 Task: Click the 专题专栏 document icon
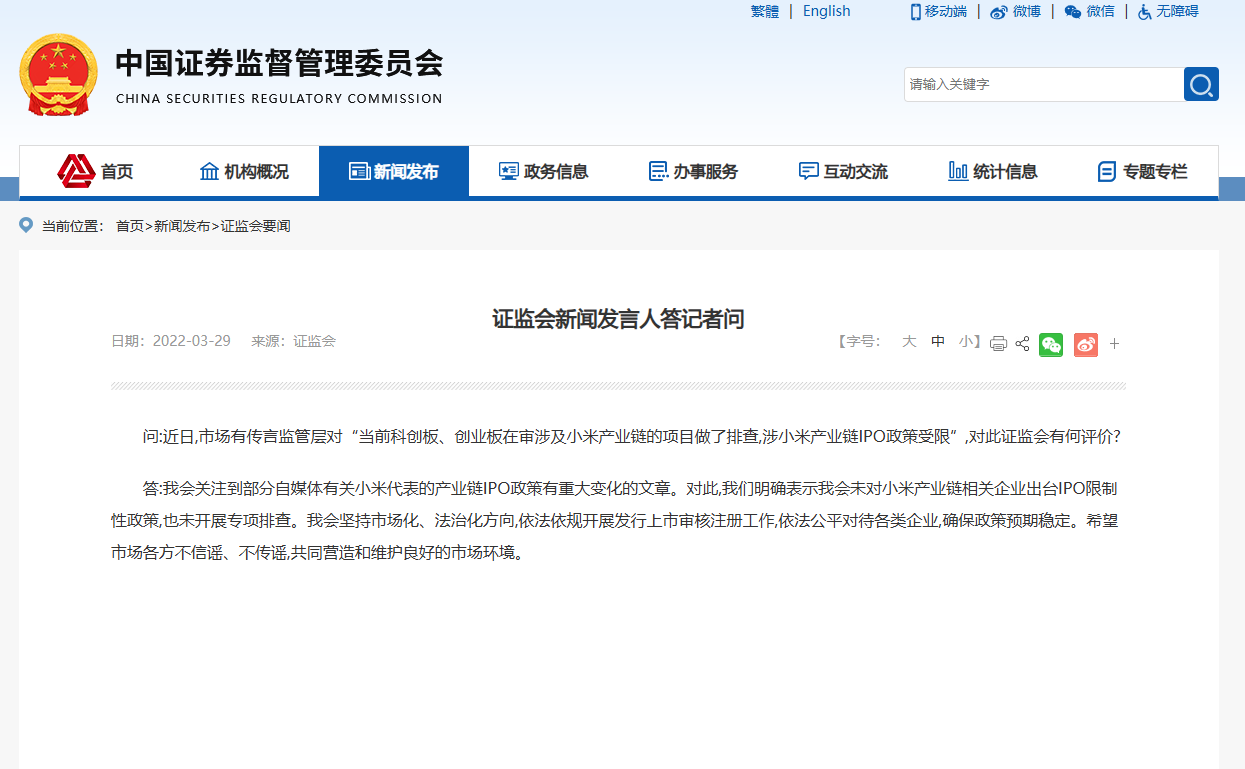point(1107,171)
